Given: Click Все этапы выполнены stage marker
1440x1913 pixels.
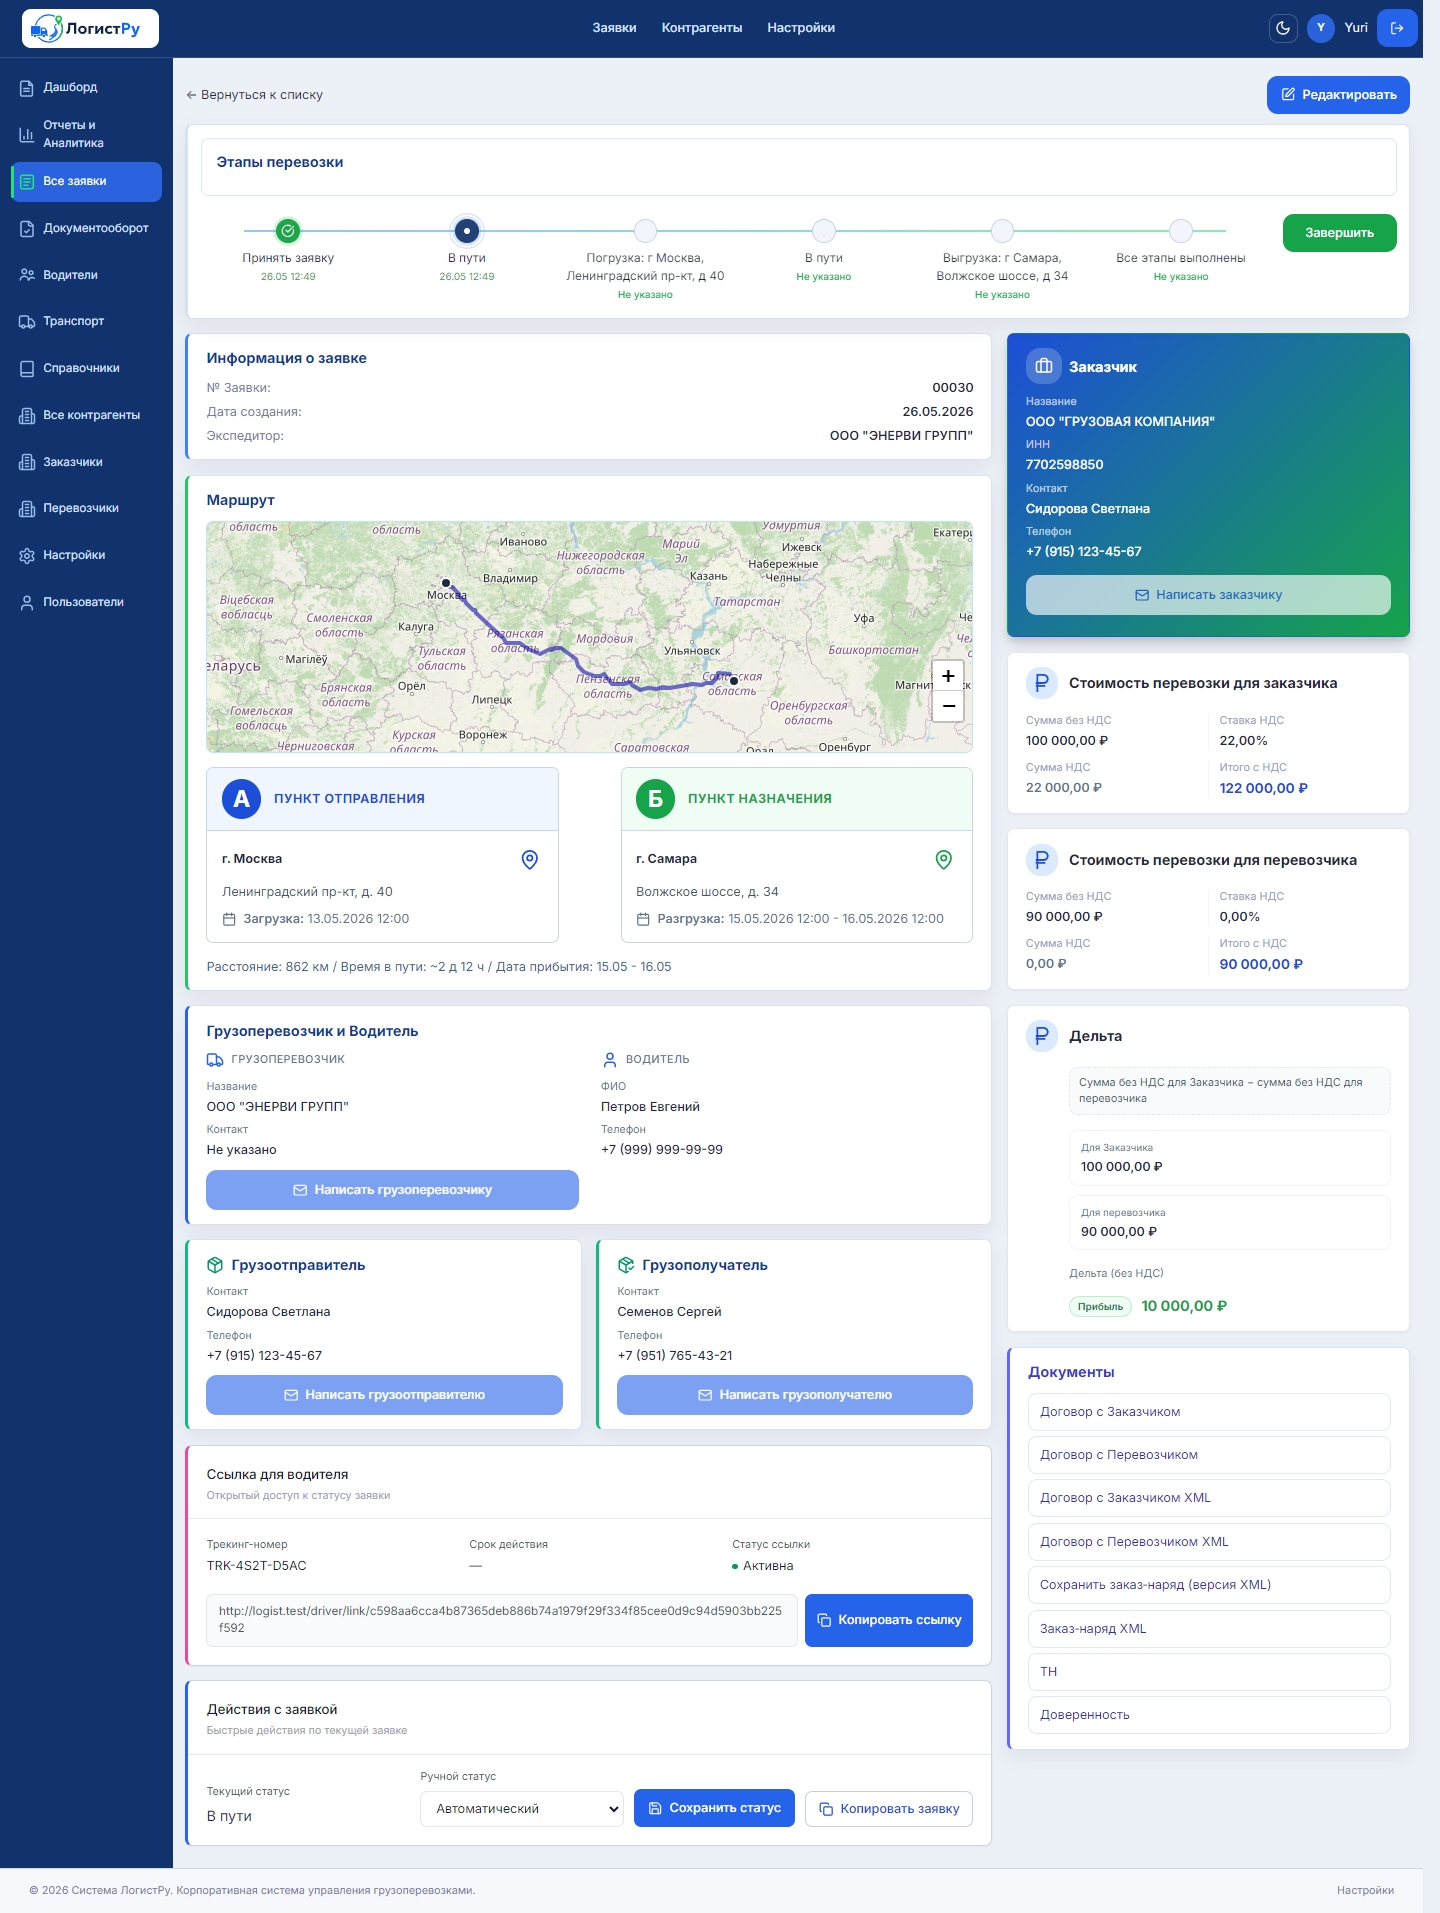Looking at the screenshot, I should click(1181, 231).
